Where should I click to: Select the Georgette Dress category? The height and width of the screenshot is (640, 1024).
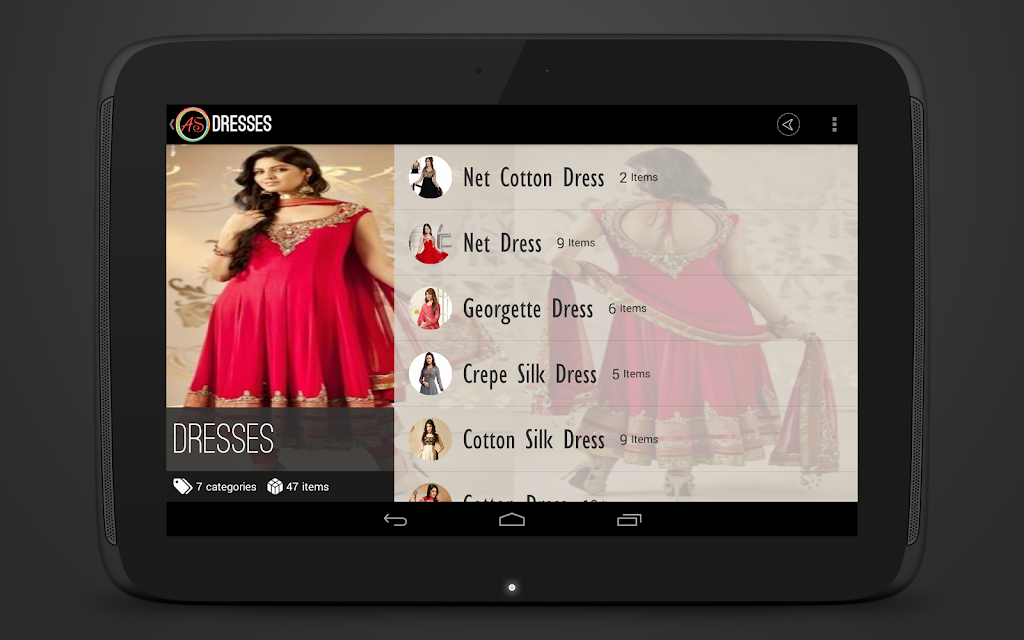(626, 308)
